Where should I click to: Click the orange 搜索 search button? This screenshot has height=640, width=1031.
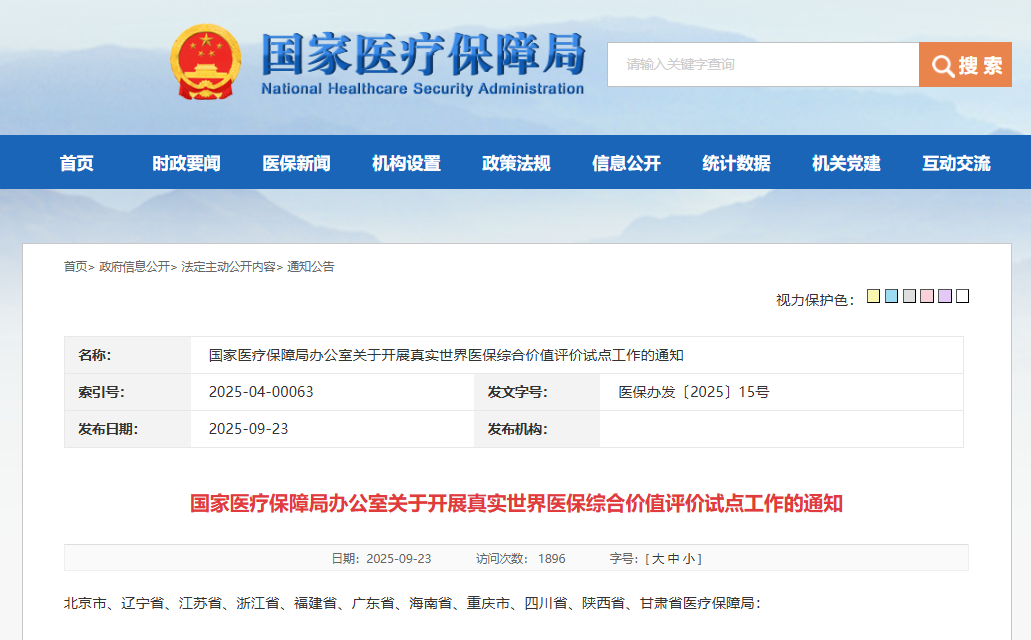(965, 65)
